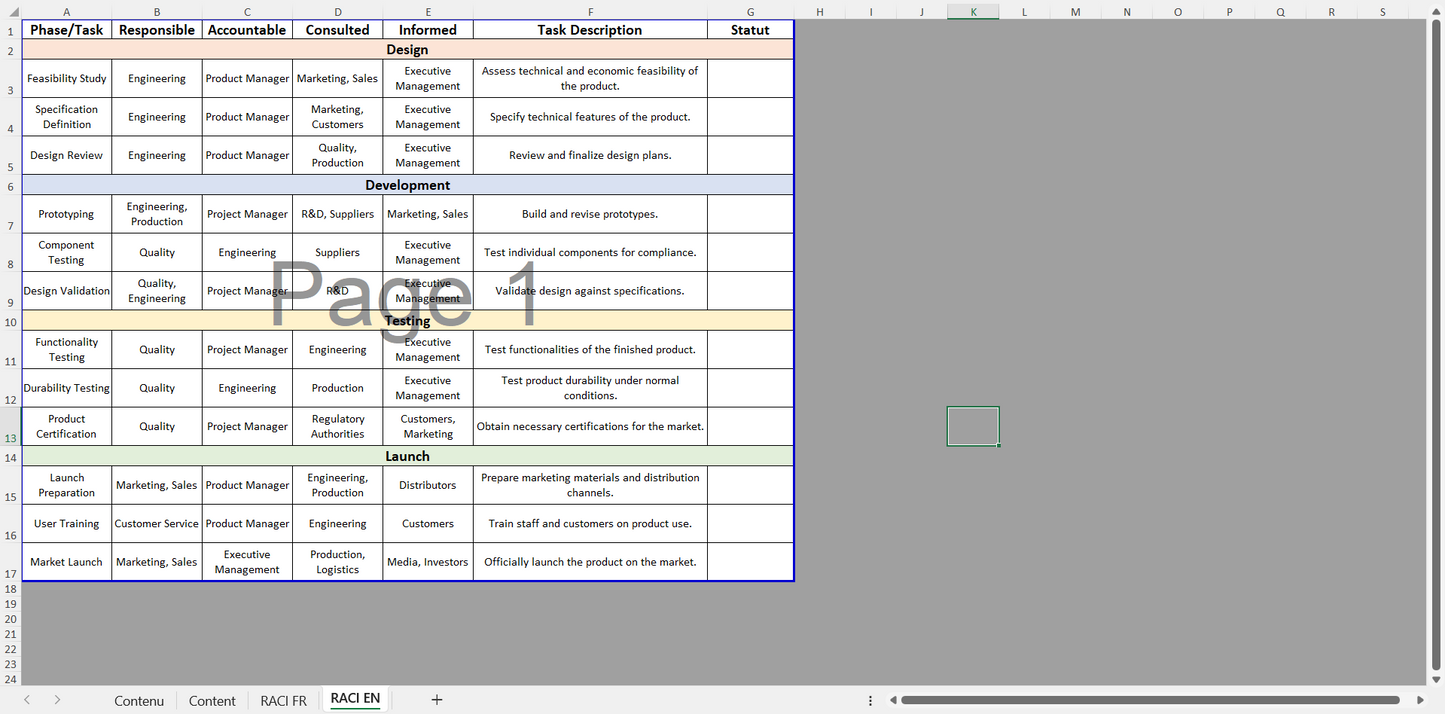Open the sheet list kebab menu
Screen dimensions: 1445x714
[870, 699]
